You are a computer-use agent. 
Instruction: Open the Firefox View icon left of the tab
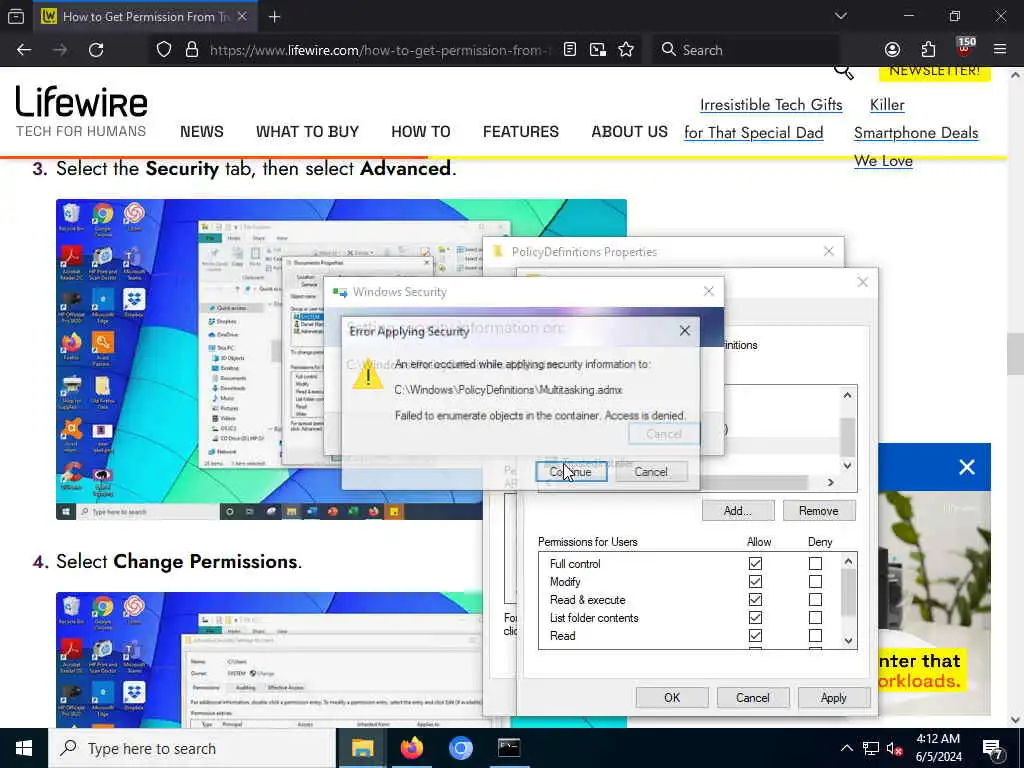click(x=16, y=16)
